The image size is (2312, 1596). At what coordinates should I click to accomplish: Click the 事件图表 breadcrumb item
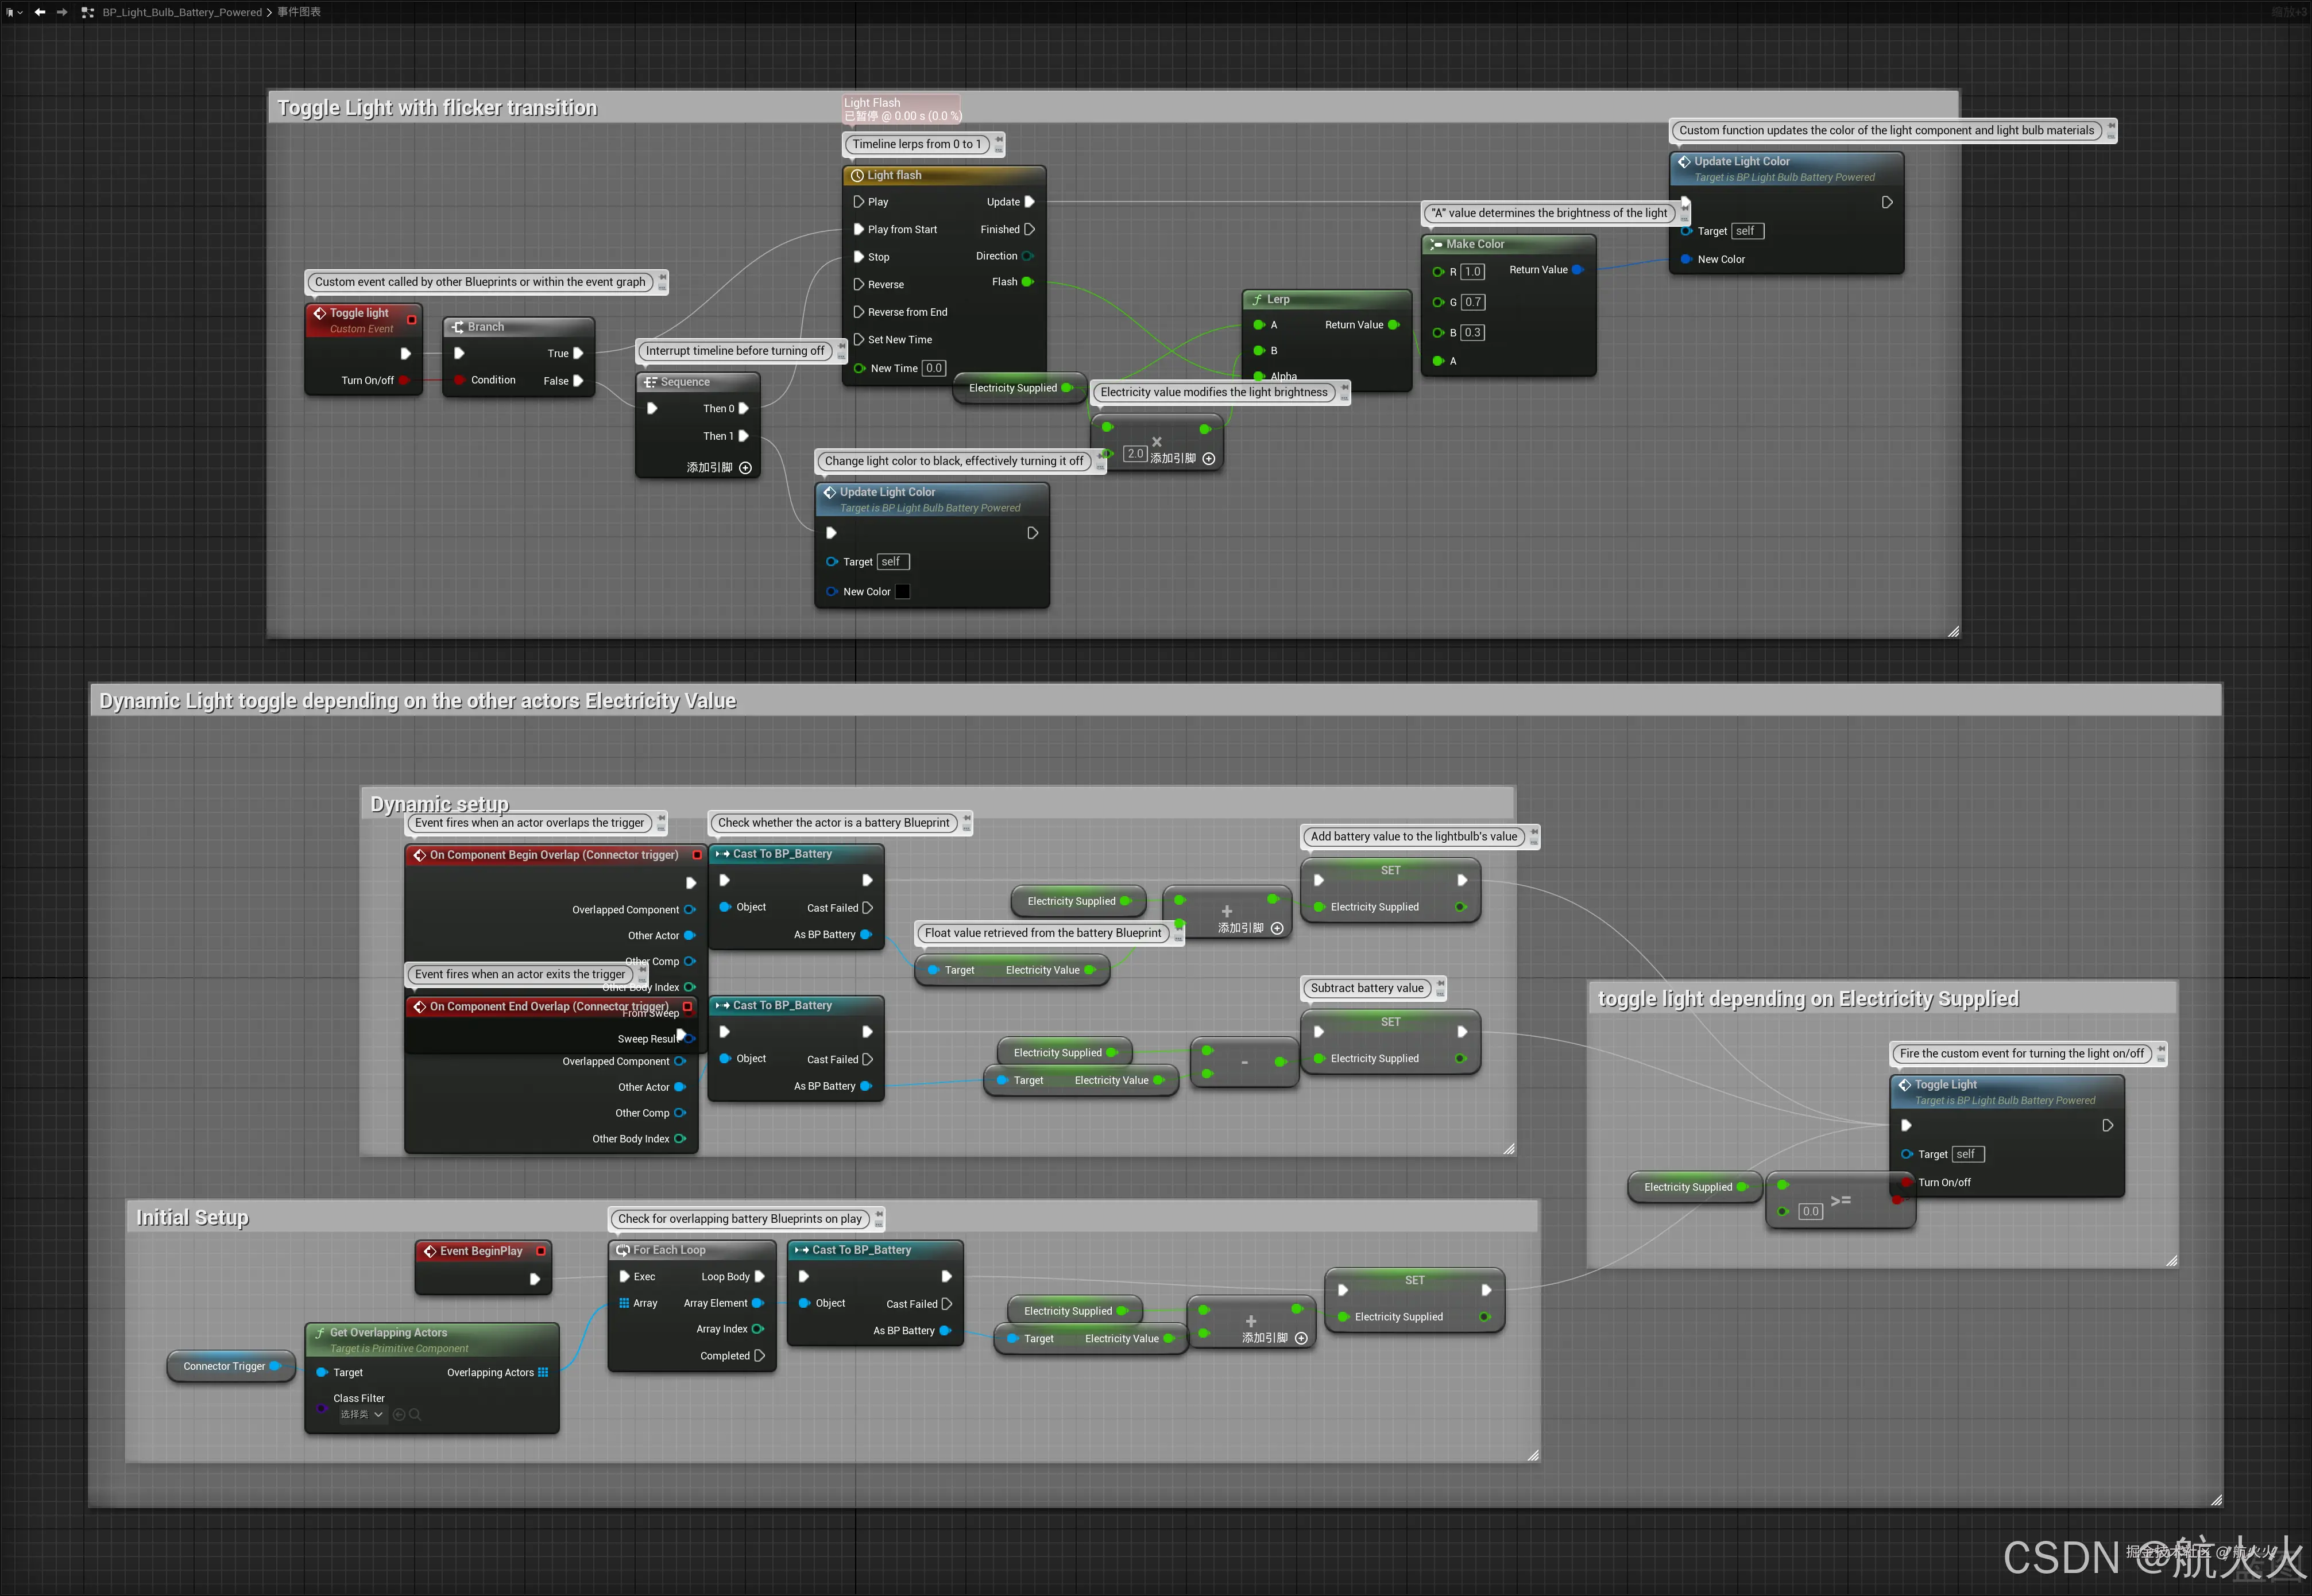pyautogui.click(x=299, y=12)
